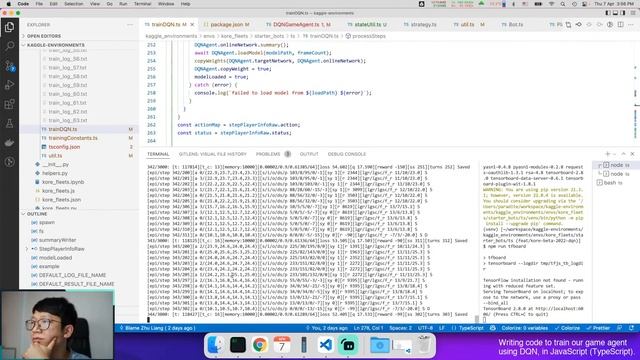Open kore_fleets.ipynb in the Explorer
The height and width of the screenshot is (360, 640).
coord(63,182)
